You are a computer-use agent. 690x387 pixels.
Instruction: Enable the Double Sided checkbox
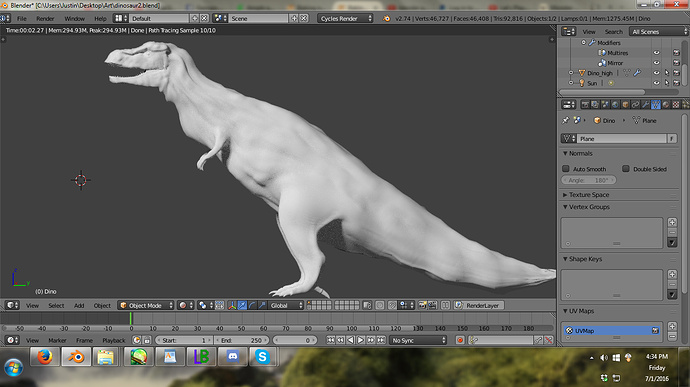tap(625, 169)
